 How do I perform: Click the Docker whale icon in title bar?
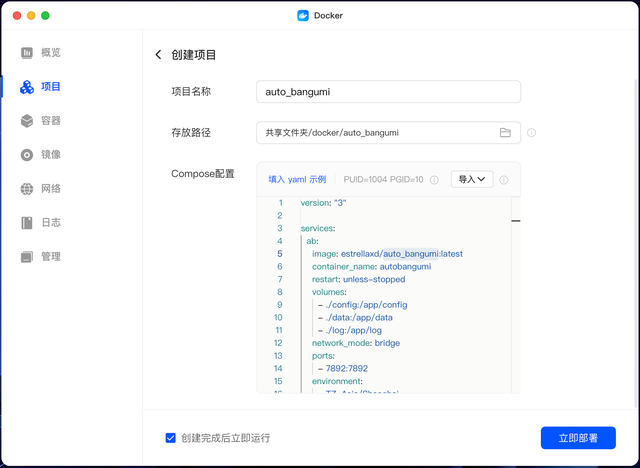click(x=303, y=16)
